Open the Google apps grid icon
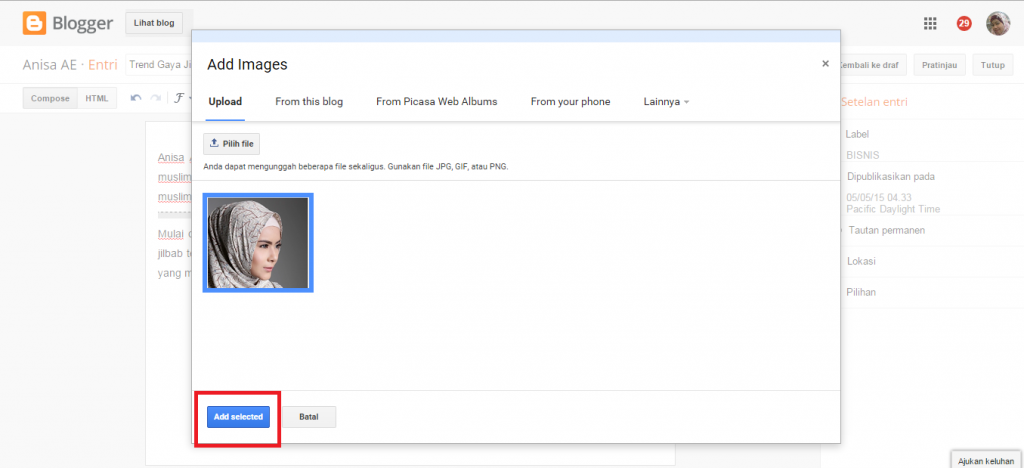The image size is (1024, 468). coord(930,23)
